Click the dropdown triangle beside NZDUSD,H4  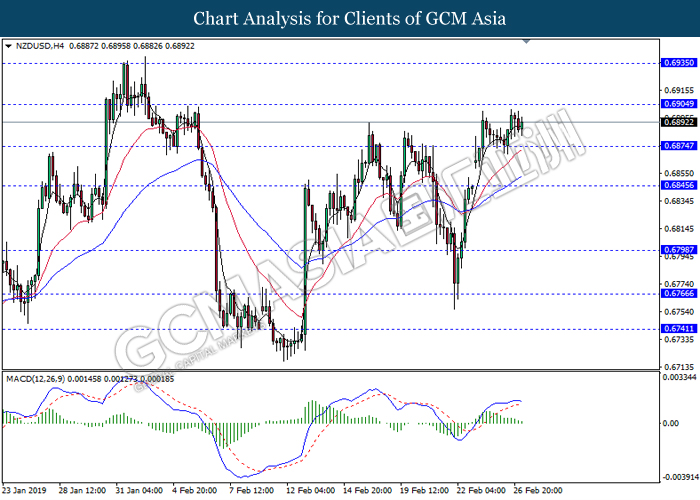click(8, 46)
